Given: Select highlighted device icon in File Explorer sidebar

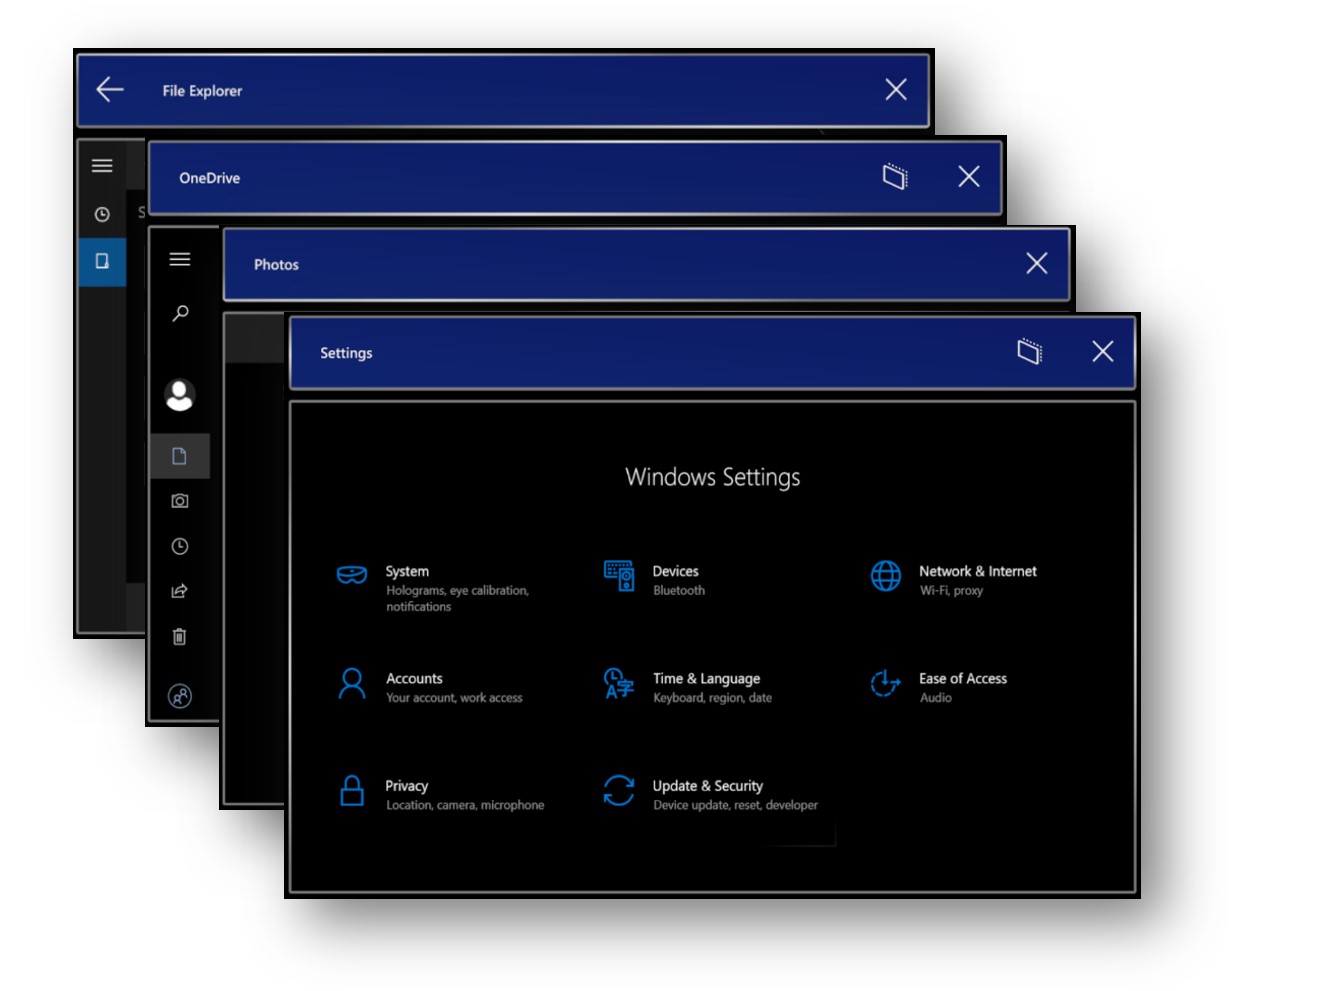Looking at the screenshot, I should pos(102,262).
